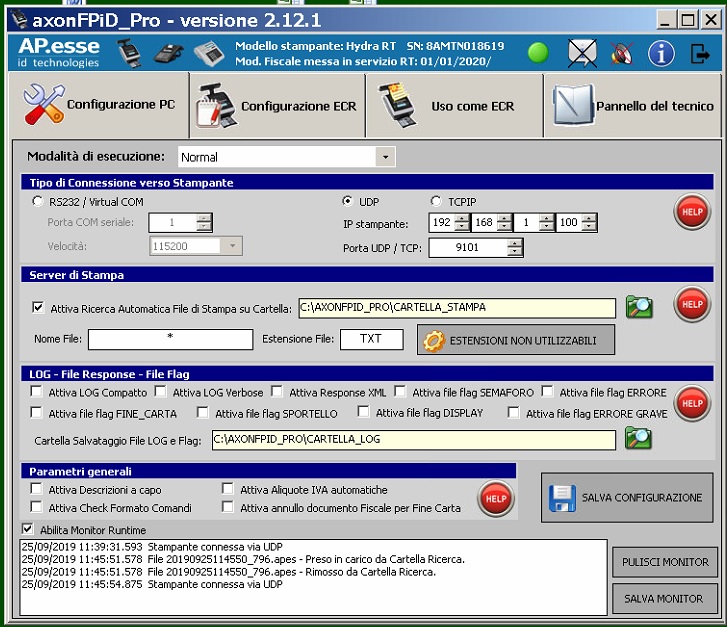Click the white cash register icon in header
Screen dimensions: 727x627
209,54
